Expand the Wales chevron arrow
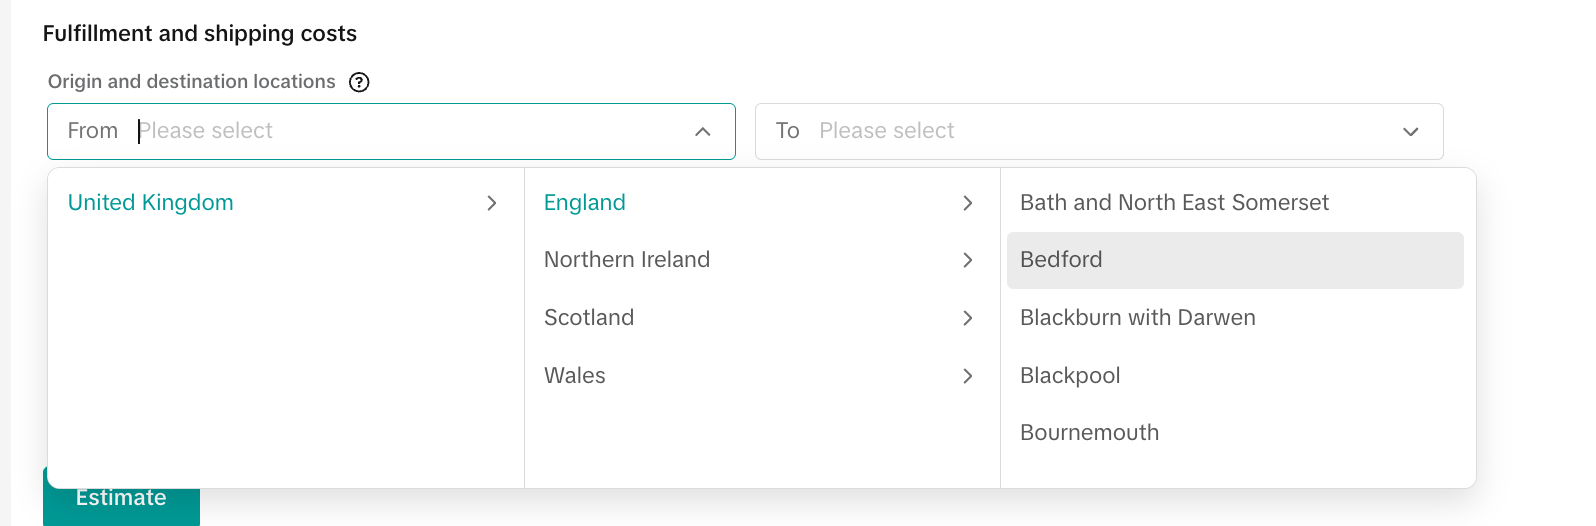 [967, 376]
